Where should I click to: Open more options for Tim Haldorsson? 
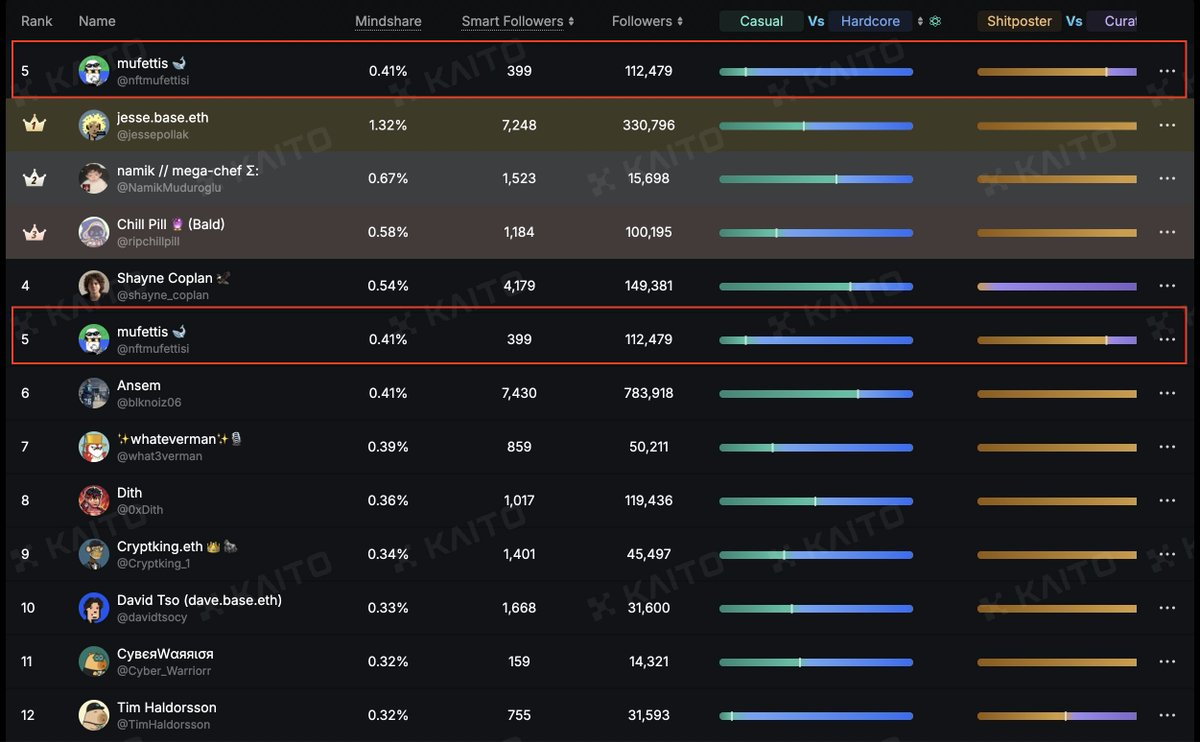tap(1167, 715)
